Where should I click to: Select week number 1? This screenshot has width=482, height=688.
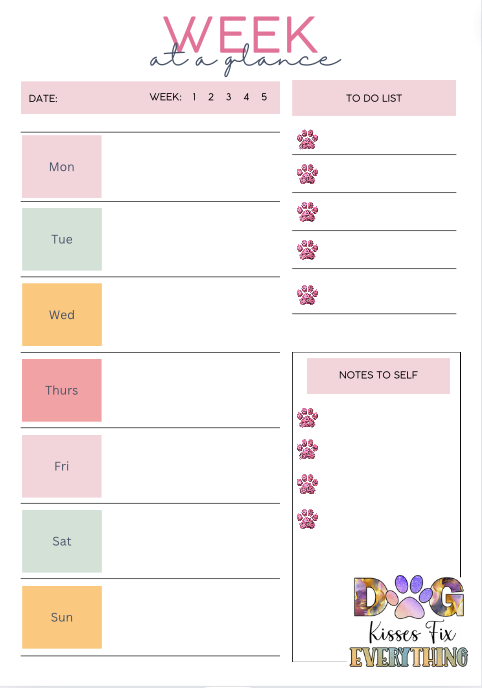pos(194,97)
